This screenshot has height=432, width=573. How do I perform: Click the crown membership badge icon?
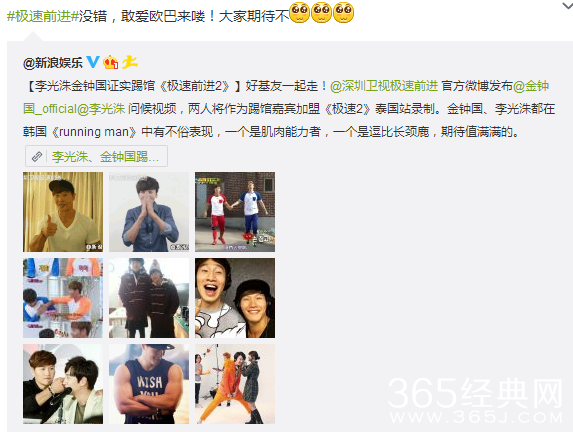pos(111,62)
